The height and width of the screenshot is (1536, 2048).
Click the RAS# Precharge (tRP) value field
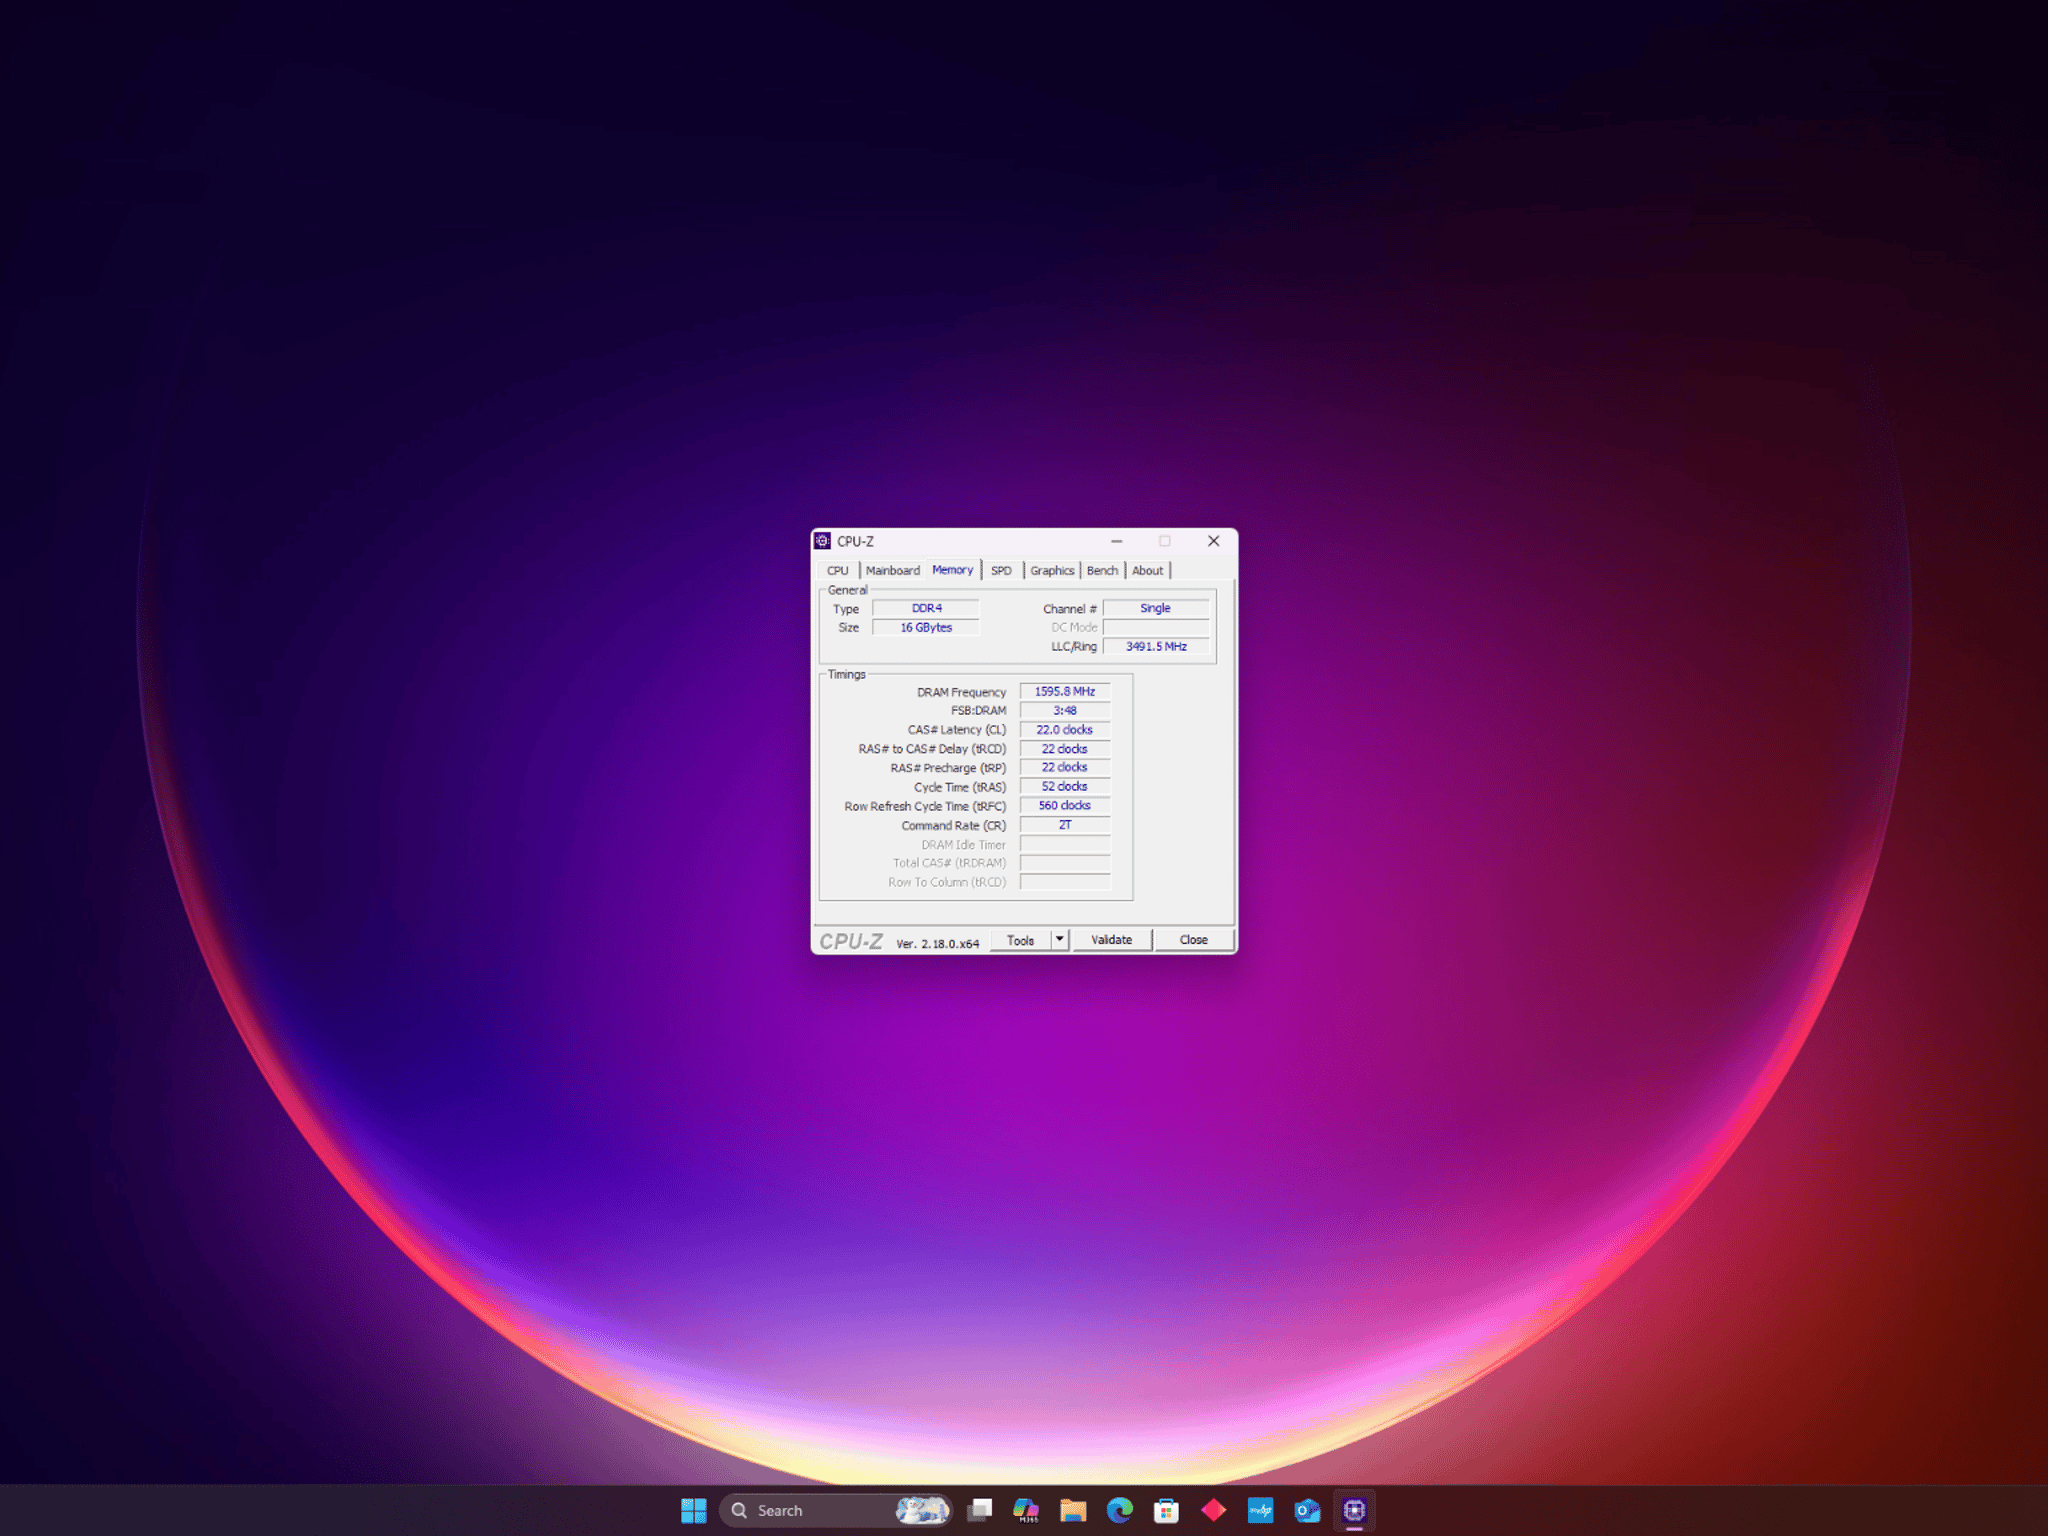pyautogui.click(x=1065, y=767)
